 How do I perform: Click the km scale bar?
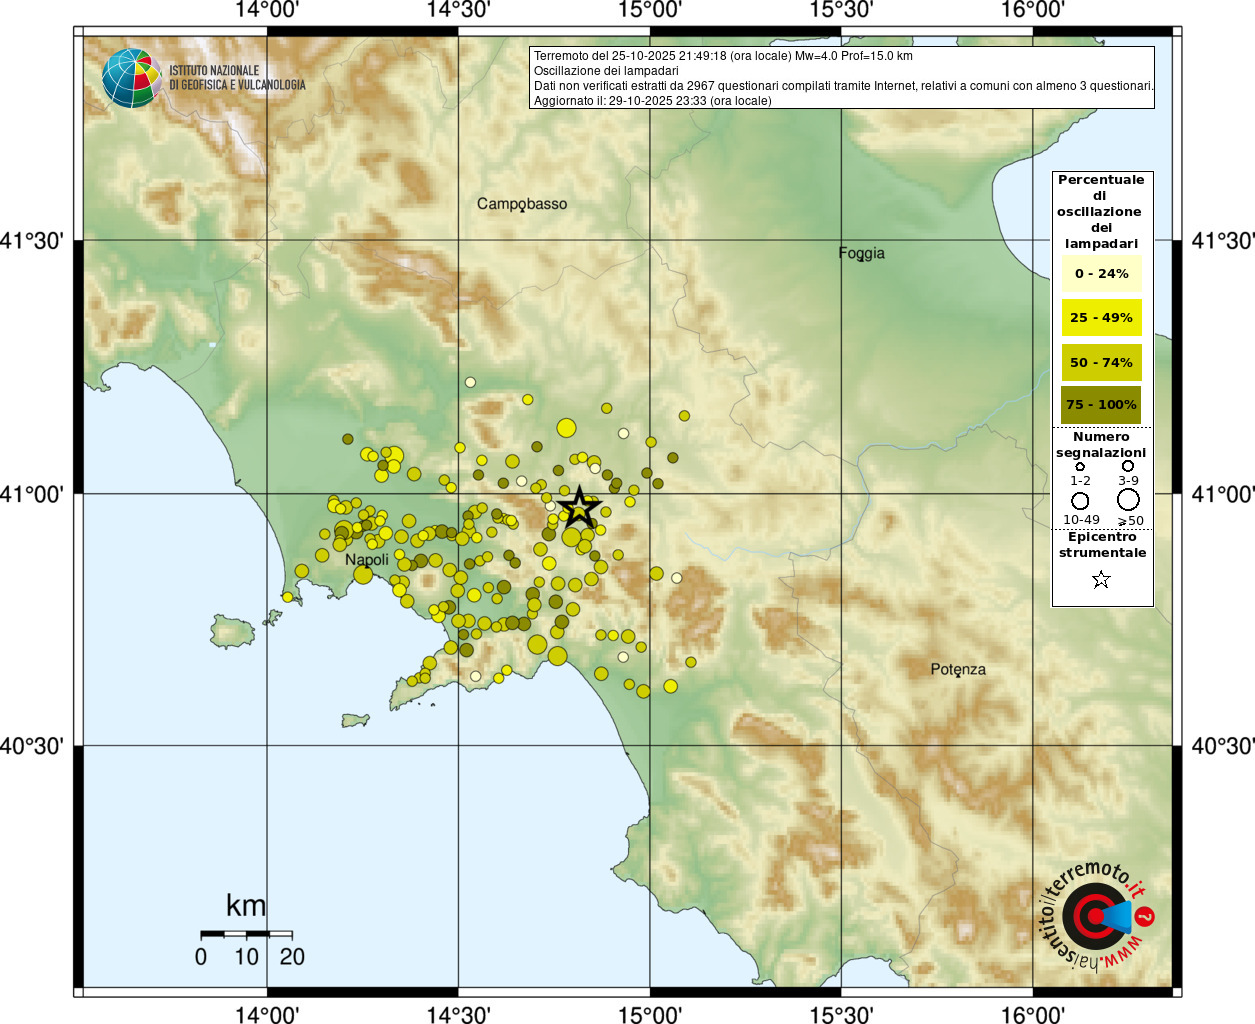246,934
